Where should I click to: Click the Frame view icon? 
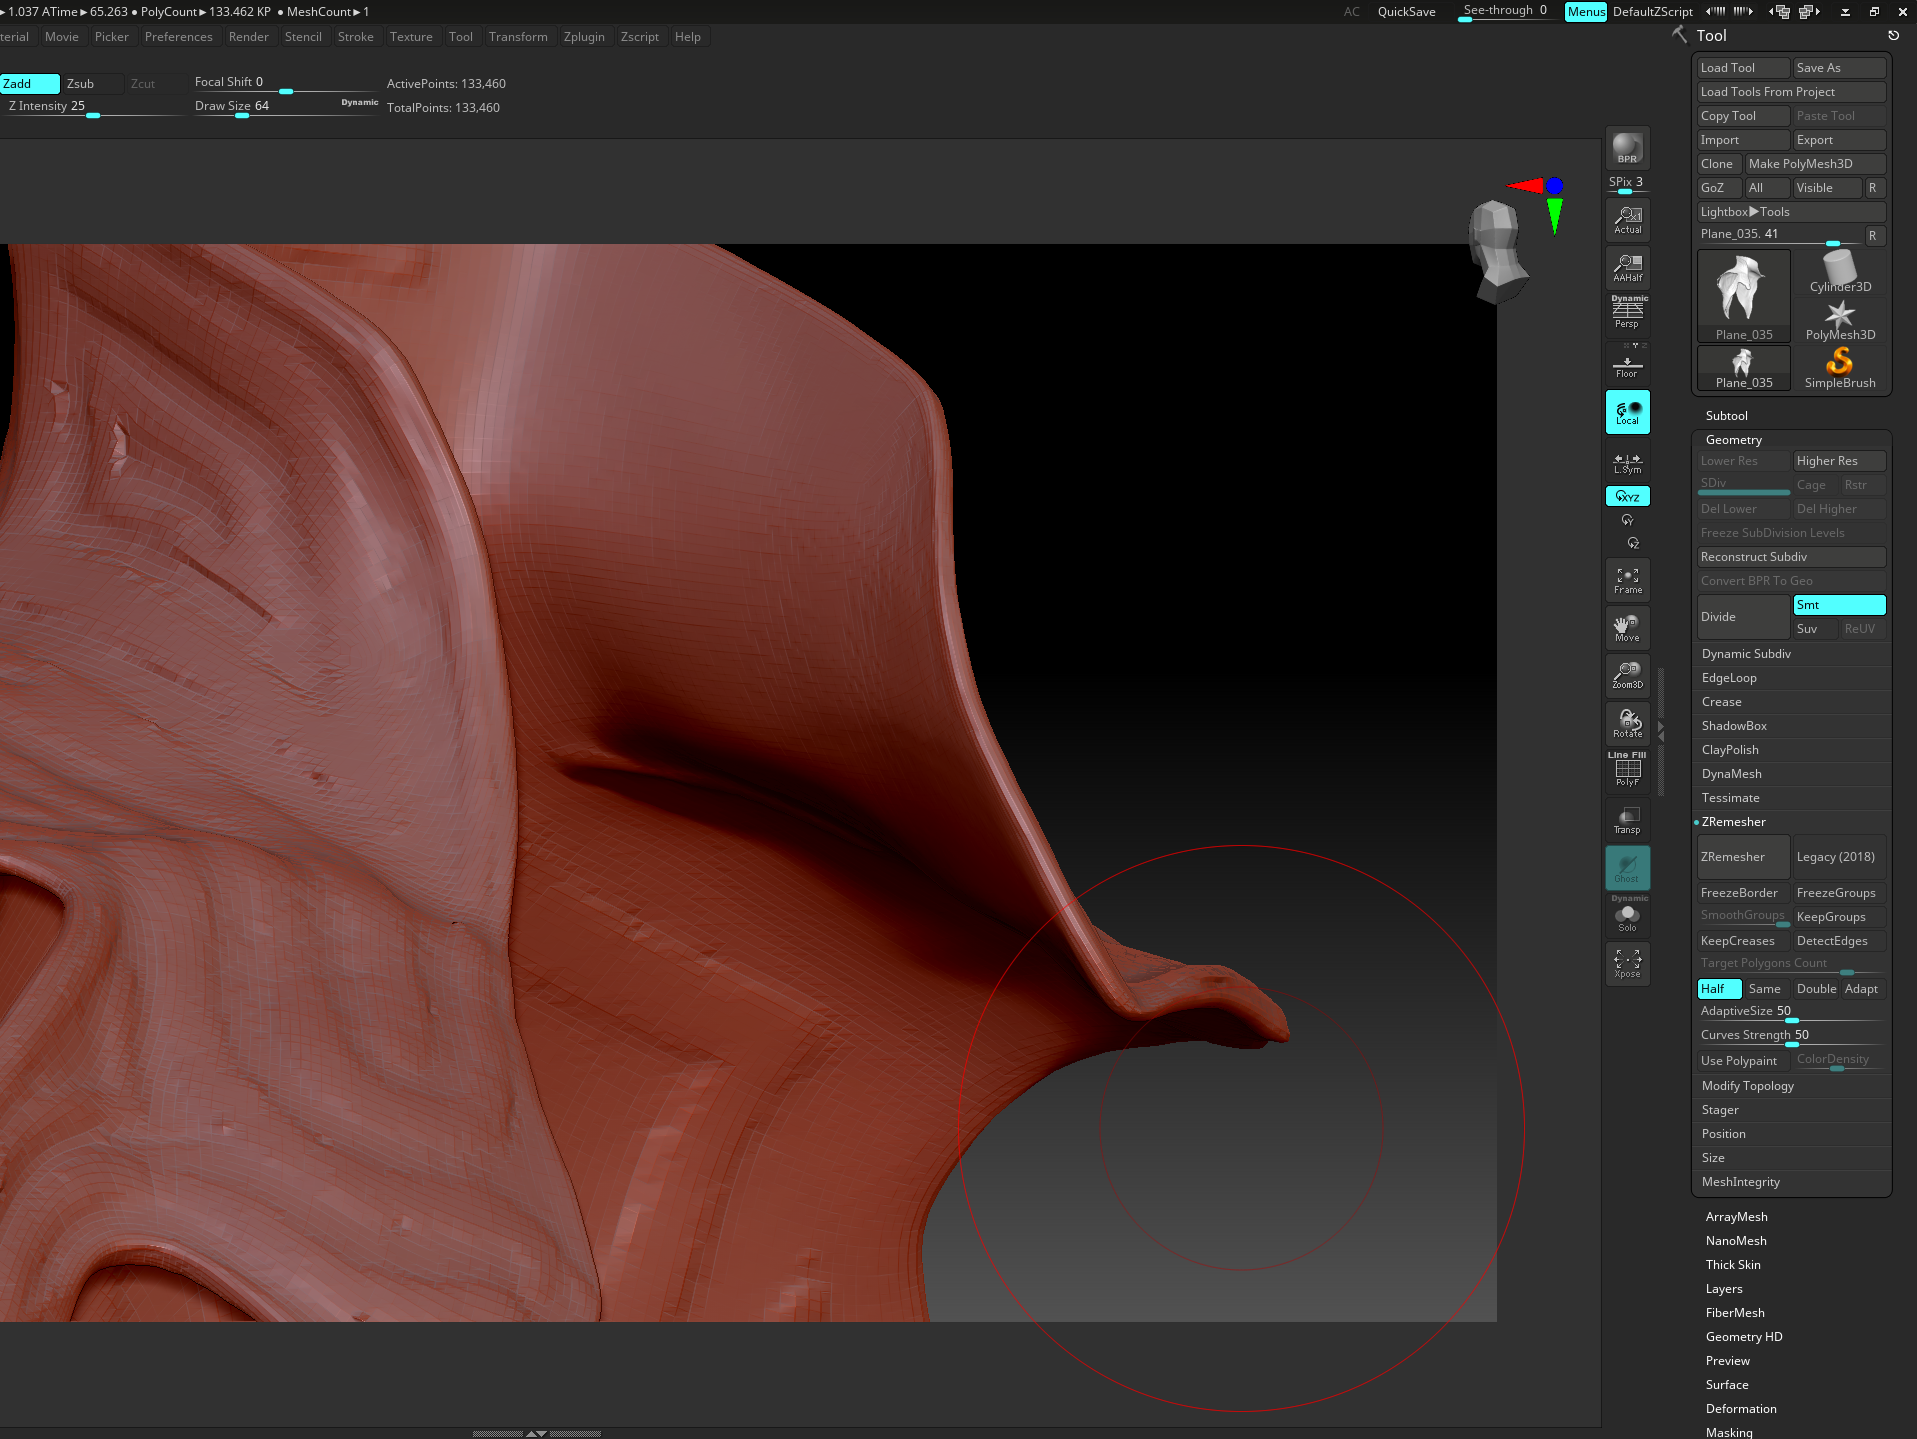point(1627,580)
